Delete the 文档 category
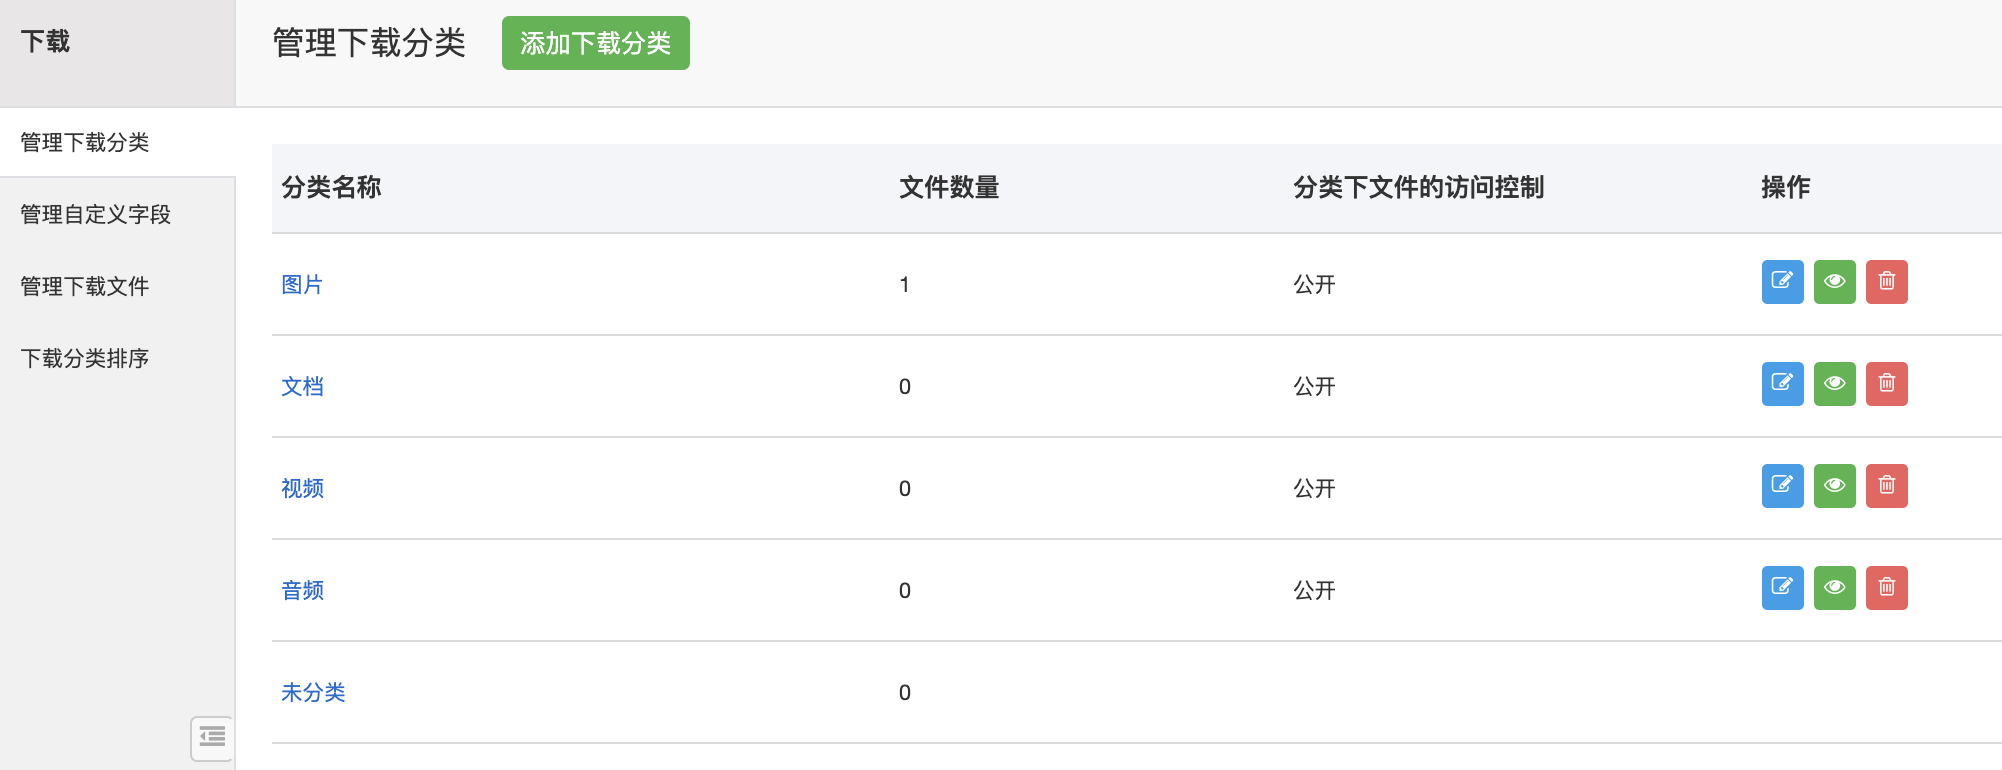Screen dimensions: 2002x770 (1886, 384)
